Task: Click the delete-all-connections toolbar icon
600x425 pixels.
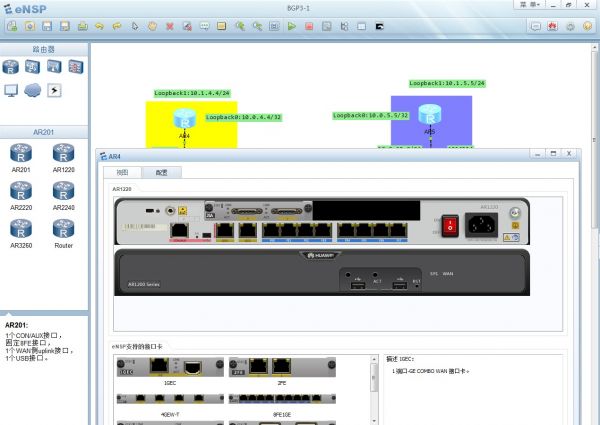Action: (x=187, y=26)
